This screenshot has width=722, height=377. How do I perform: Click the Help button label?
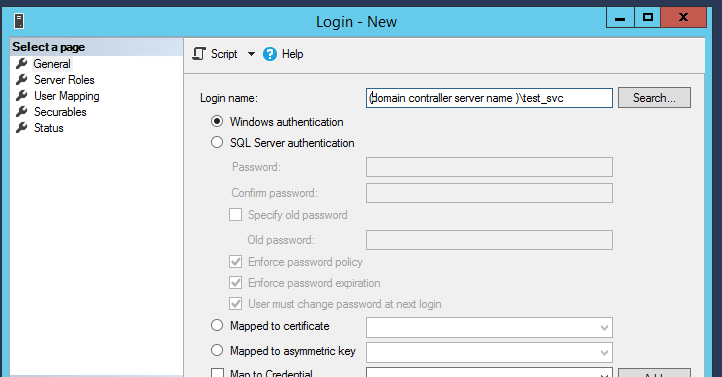pos(292,54)
